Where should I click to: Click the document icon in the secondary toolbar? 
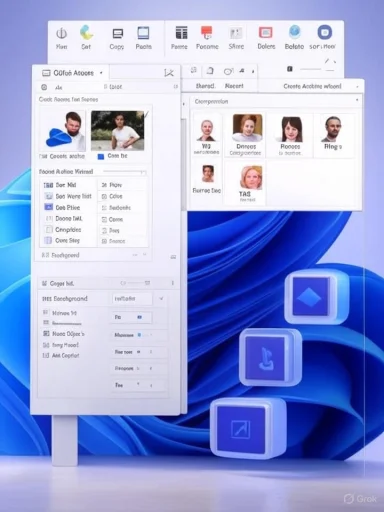click(210, 71)
